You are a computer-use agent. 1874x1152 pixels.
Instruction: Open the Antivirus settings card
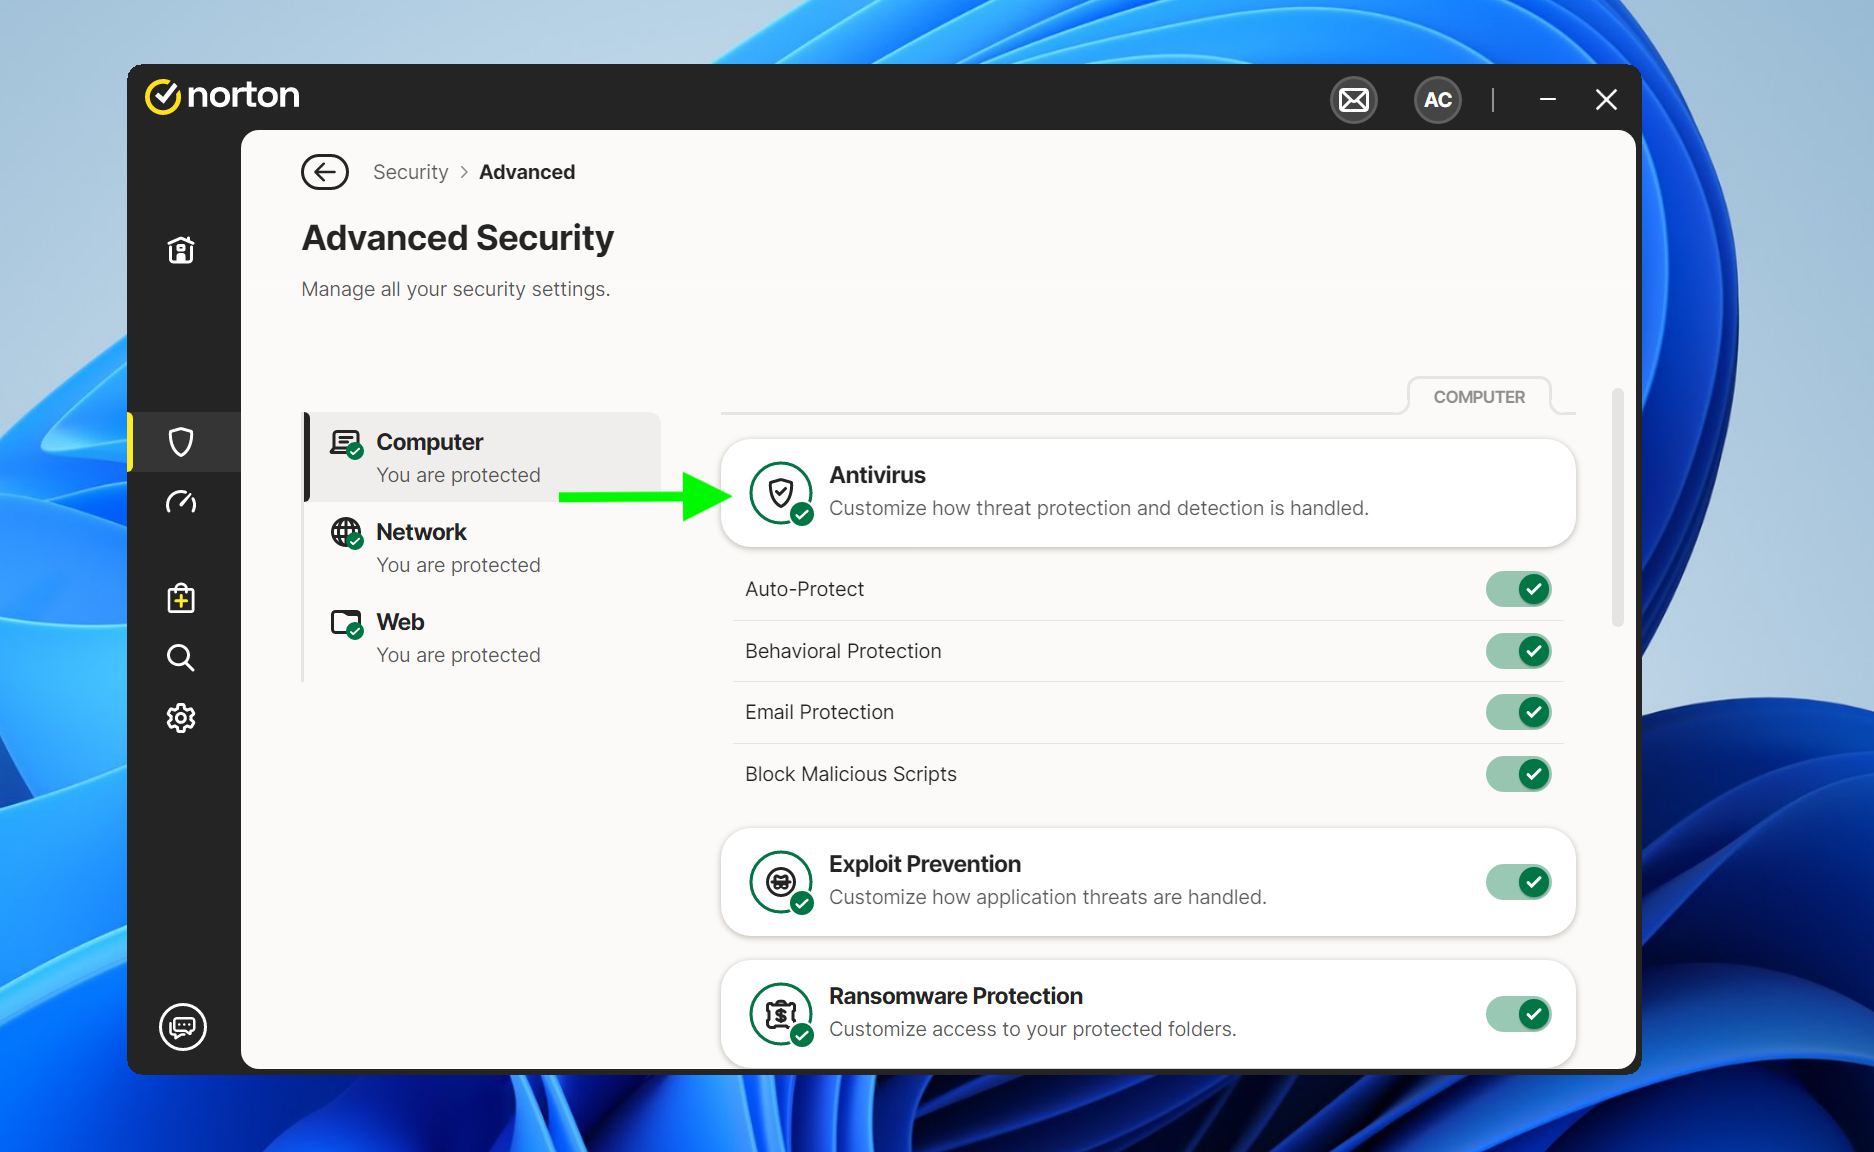pyautogui.click(x=1148, y=493)
